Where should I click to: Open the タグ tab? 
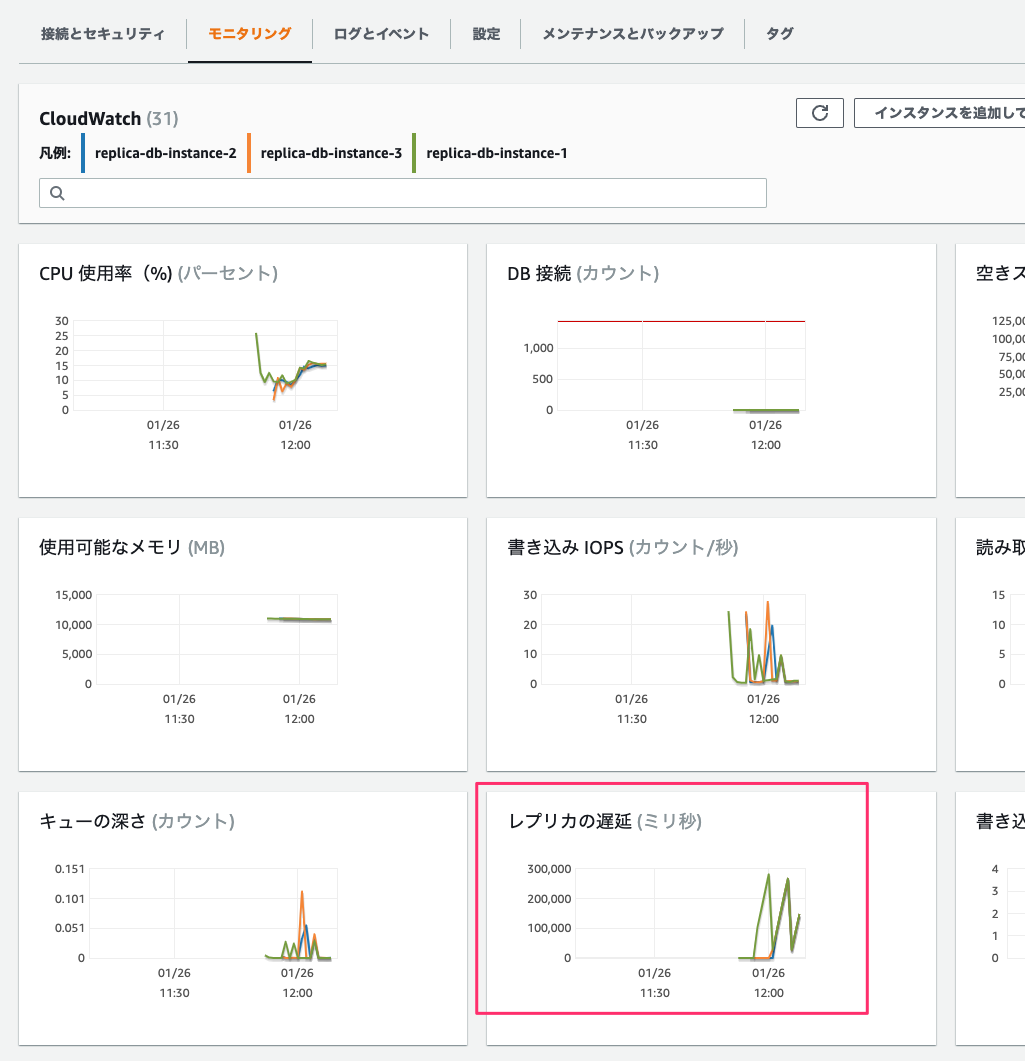779,34
